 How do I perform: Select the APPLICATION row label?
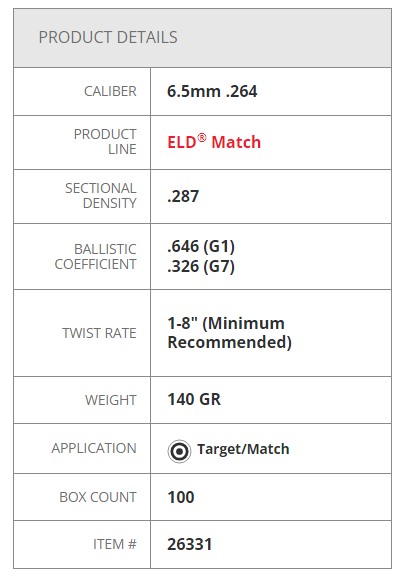(x=94, y=448)
